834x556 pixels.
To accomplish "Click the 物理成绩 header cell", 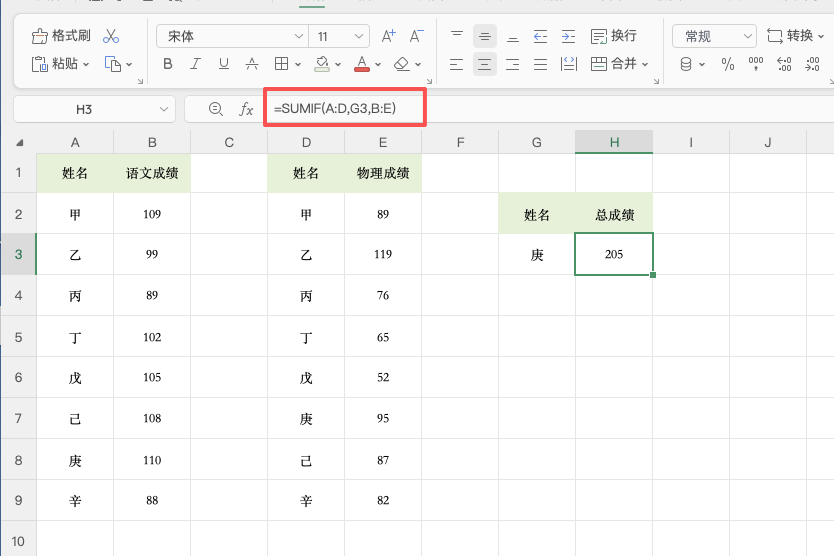I will [x=383, y=173].
